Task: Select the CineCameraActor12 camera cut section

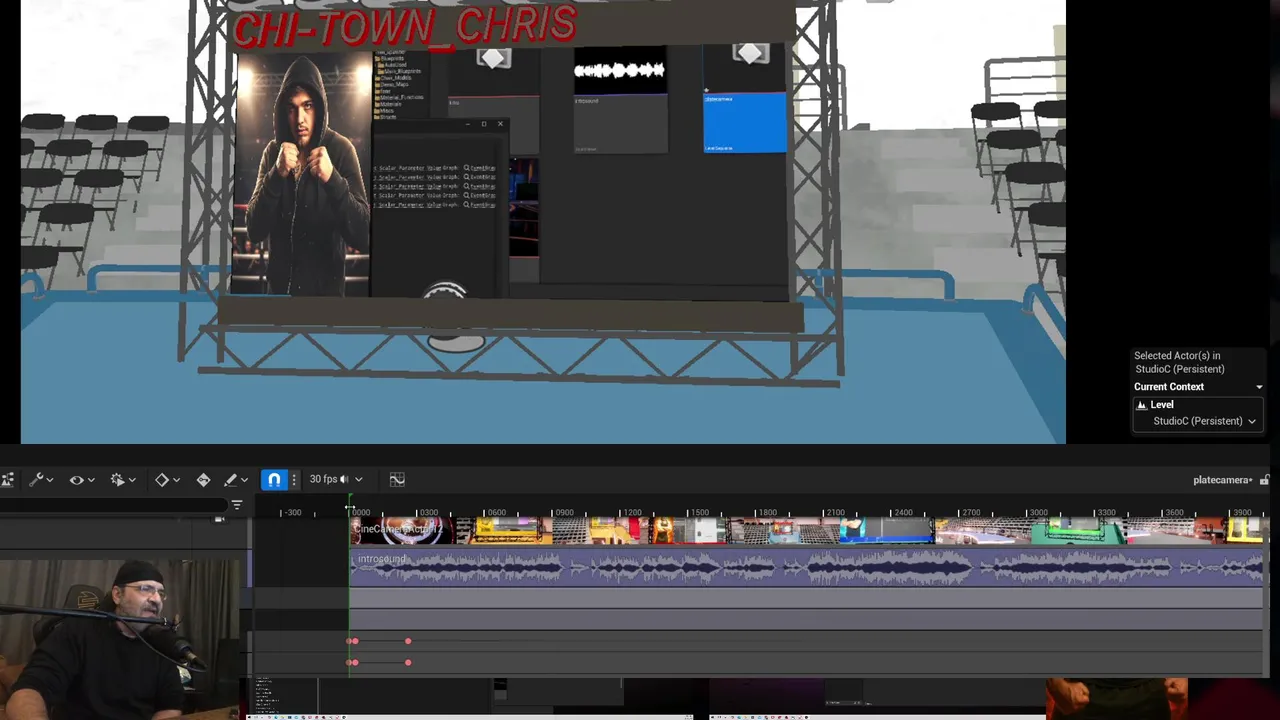Action: coord(400,530)
